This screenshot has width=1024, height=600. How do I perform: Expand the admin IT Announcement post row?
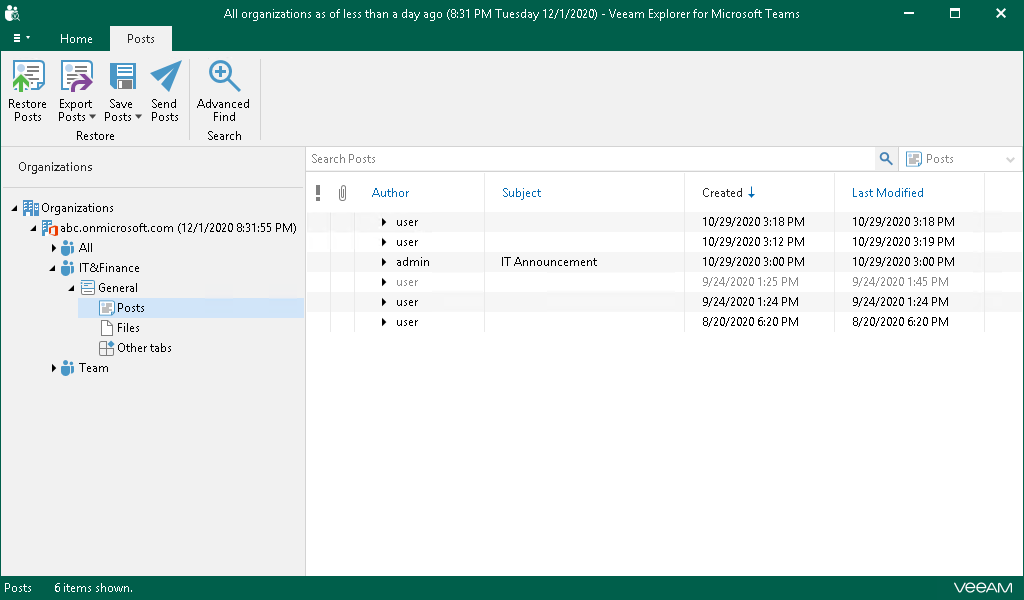[383, 262]
